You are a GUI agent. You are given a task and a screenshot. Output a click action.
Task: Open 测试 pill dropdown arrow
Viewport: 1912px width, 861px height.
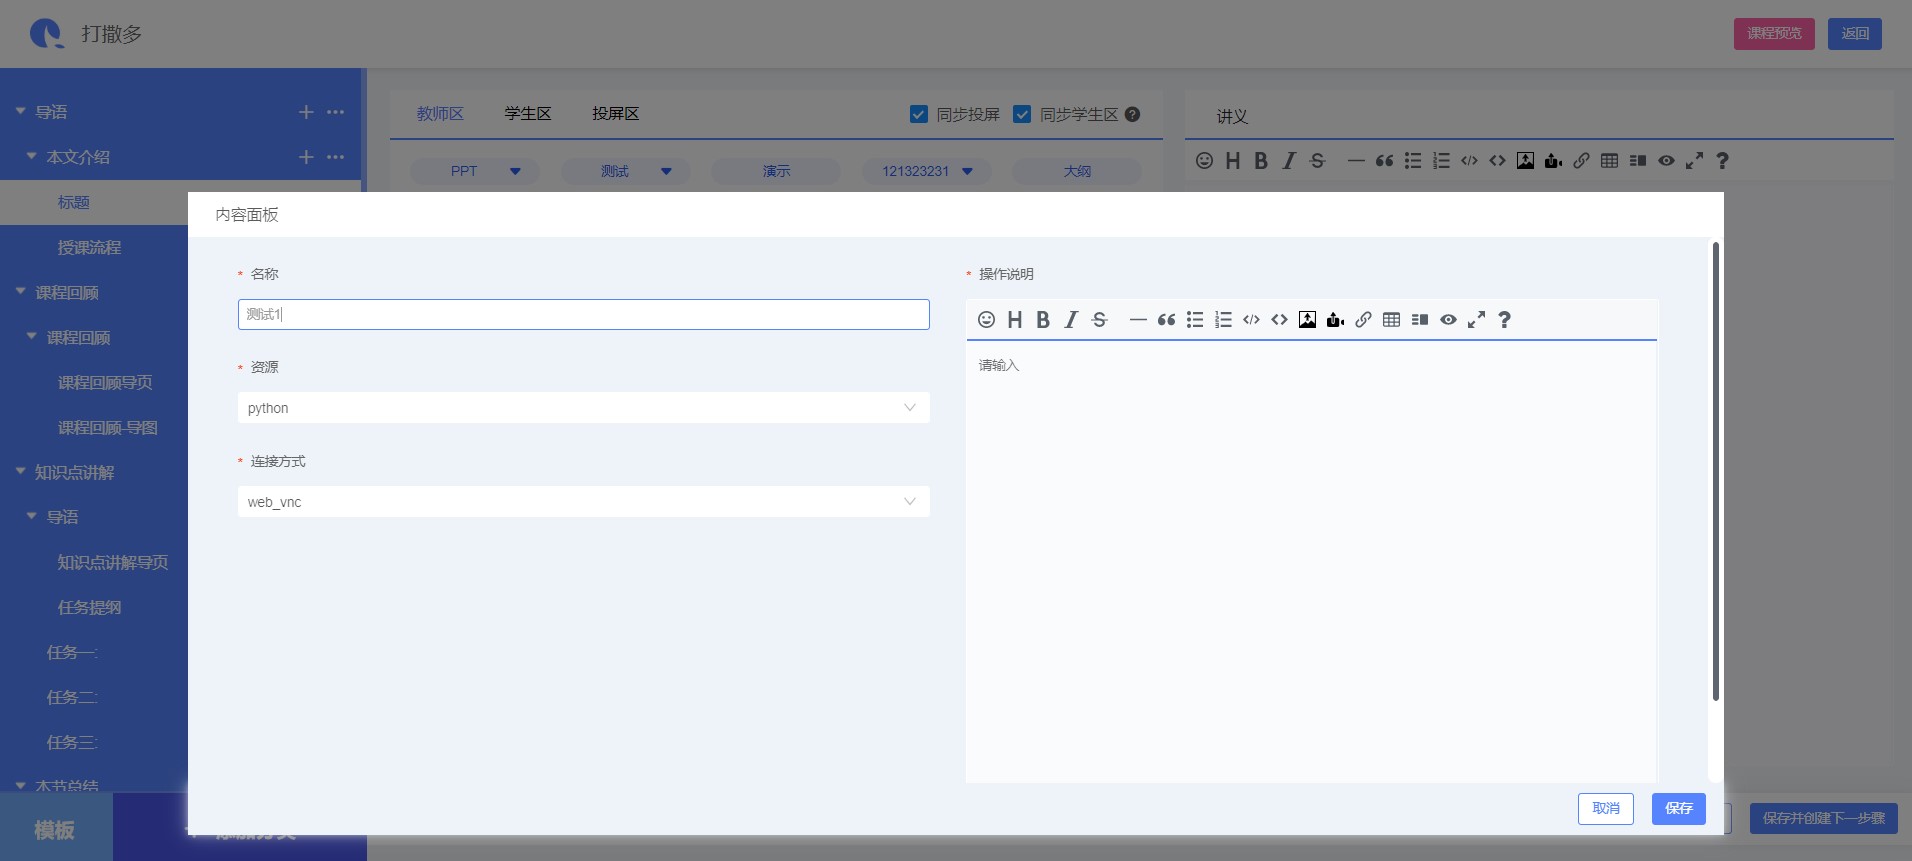pos(666,171)
